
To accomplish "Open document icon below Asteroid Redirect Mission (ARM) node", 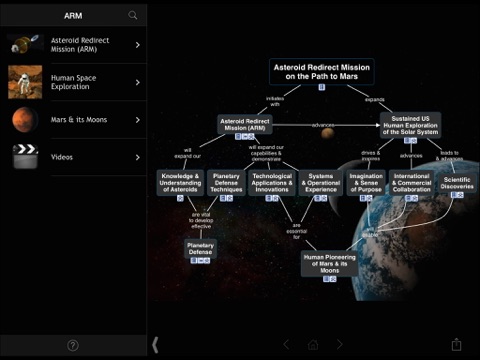I will pyautogui.click(x=238, y=136).
